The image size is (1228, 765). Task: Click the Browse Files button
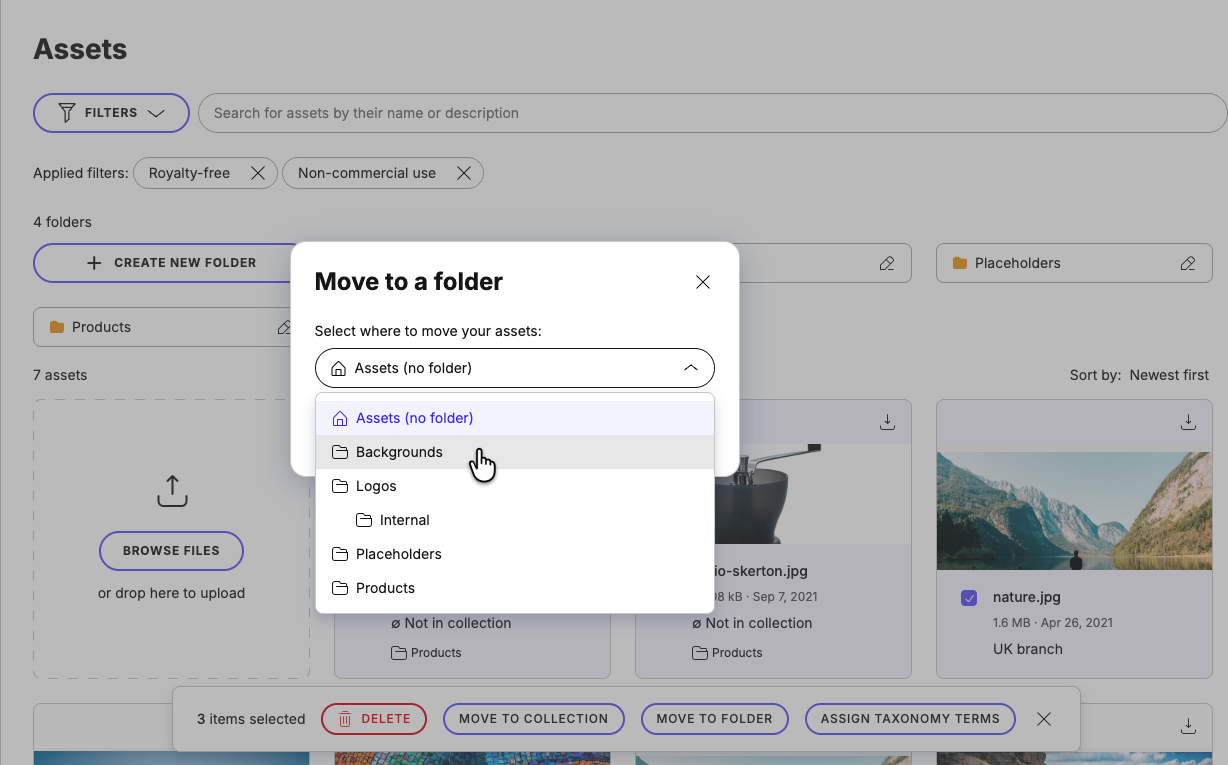click(171, 551)
